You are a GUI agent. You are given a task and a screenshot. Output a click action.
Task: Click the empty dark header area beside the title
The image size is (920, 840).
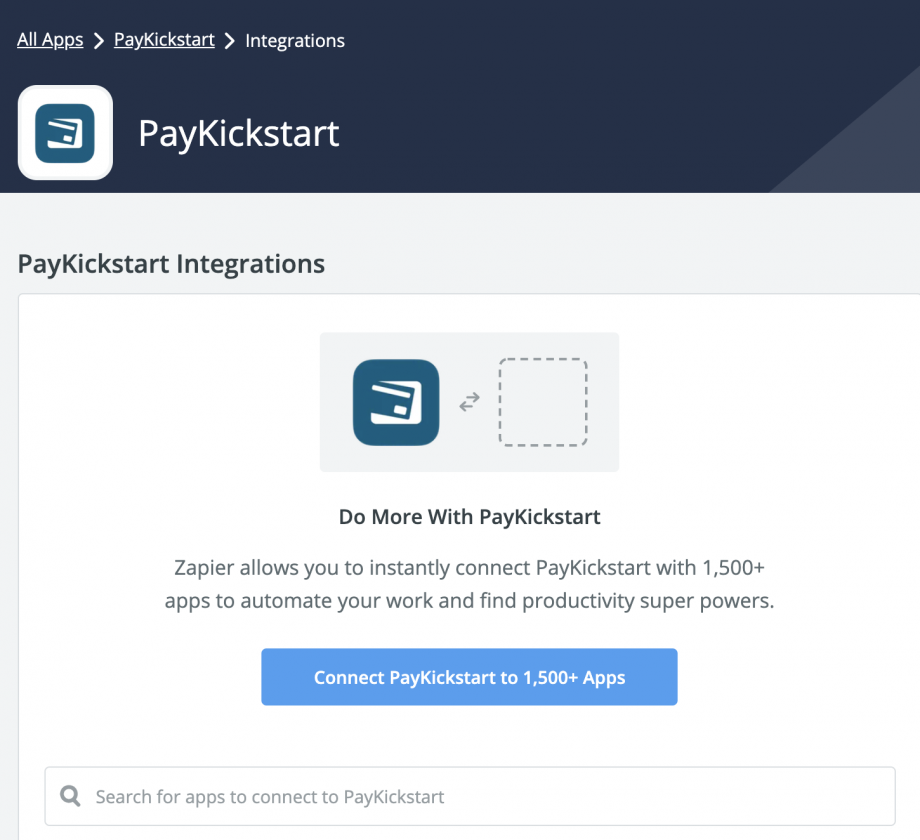click(x=560, y=133)
